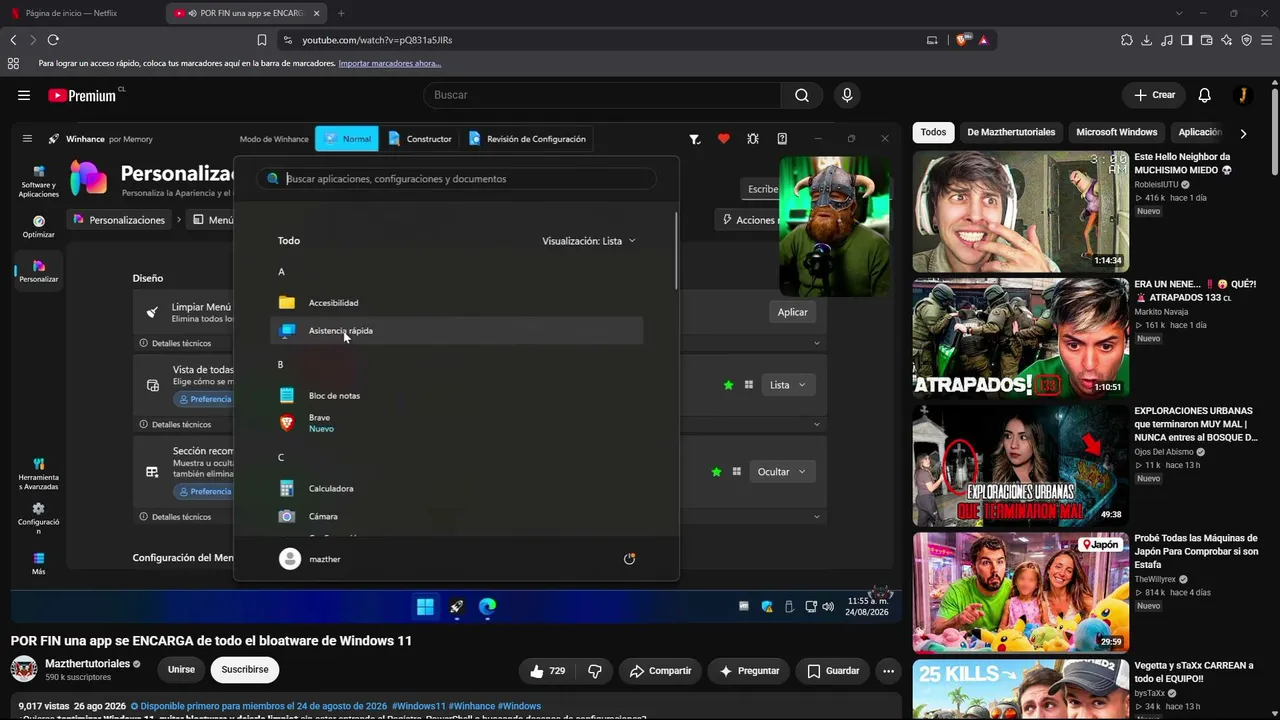Click the Windows Start button in the video
The height and width of the screenshot is (720, 1280).
(425, 606)
